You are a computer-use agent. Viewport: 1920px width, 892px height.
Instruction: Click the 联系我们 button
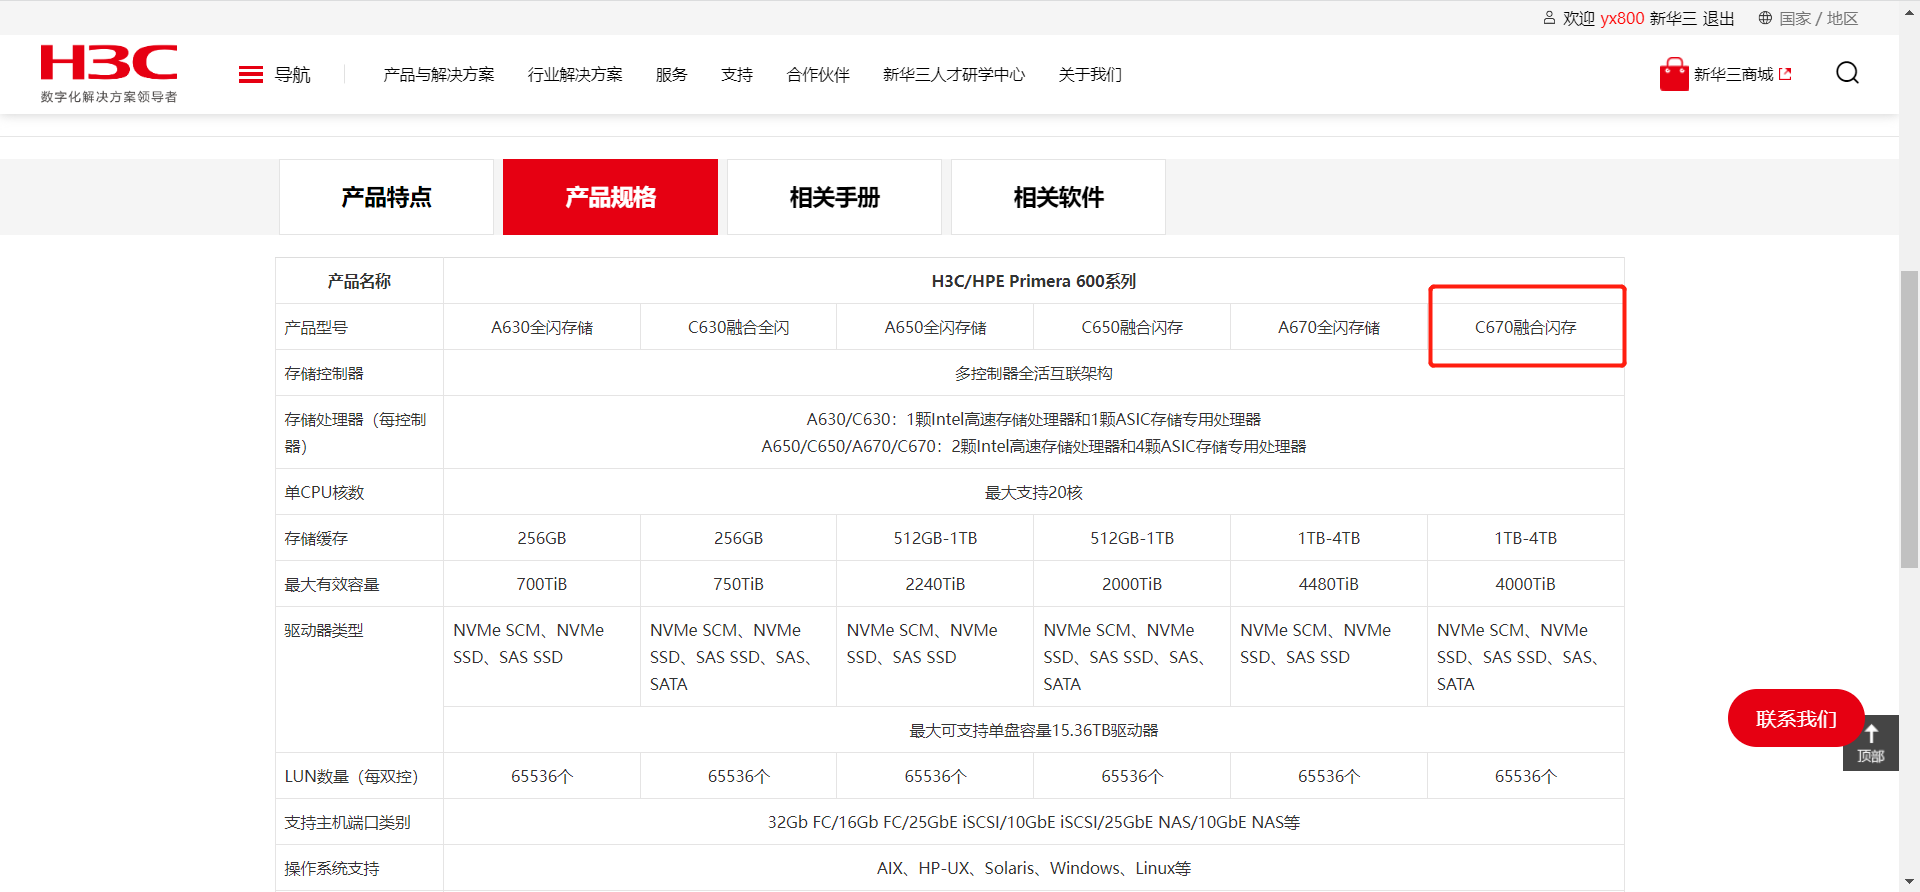(x=1796, y=718)
